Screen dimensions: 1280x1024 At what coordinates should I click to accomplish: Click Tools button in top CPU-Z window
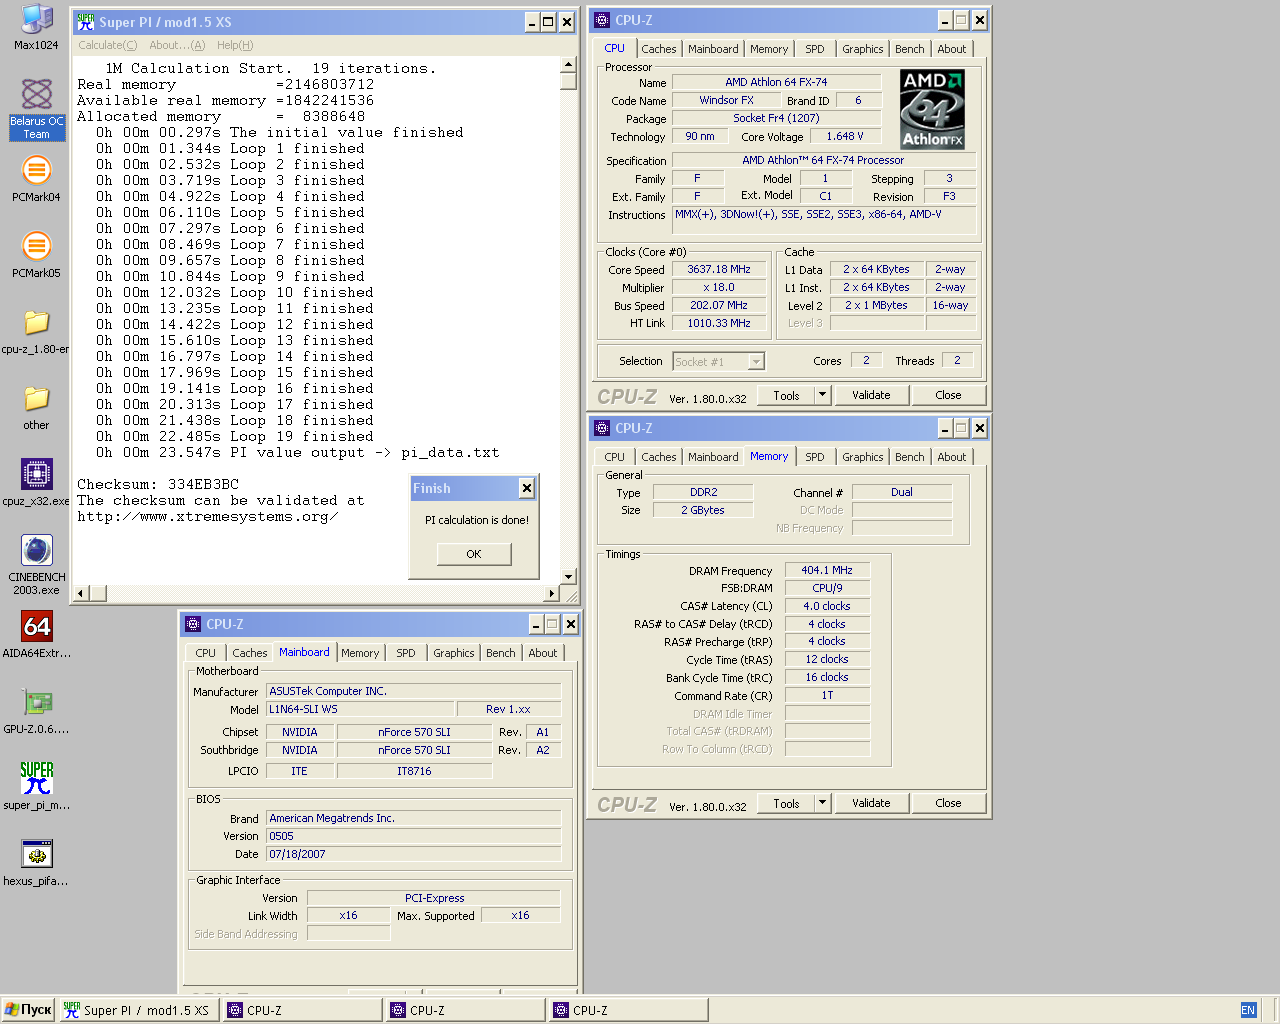pyautogui.click(x=787, y=395)
